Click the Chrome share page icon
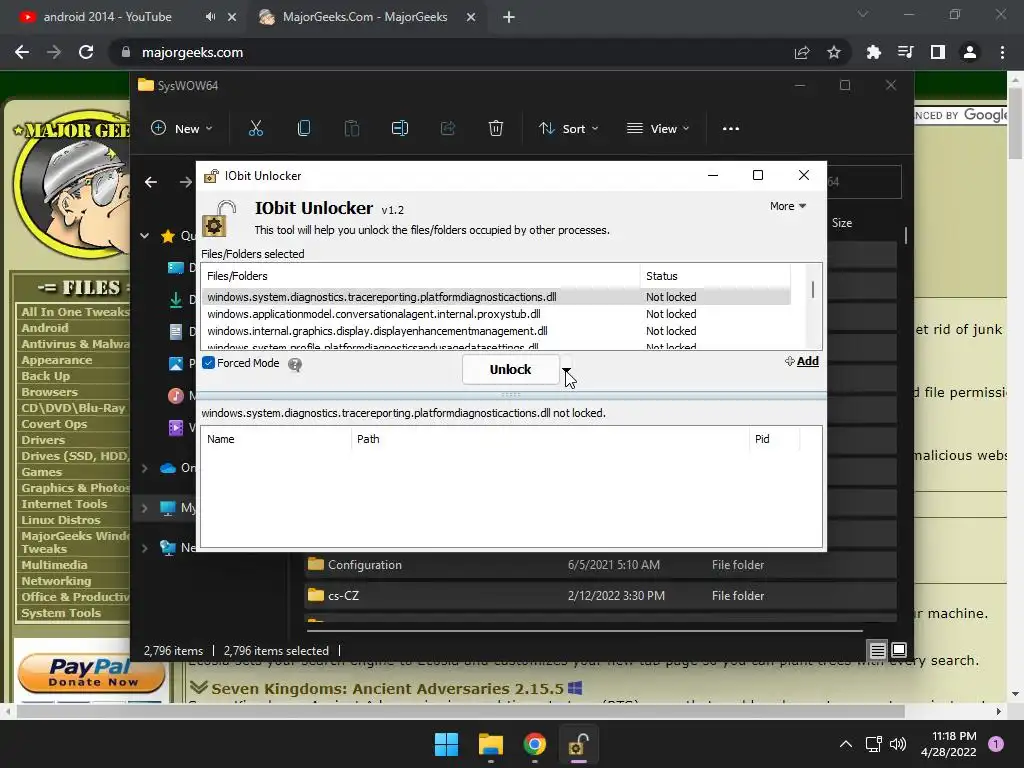Viewport: 1024px width, 768px height. click(x=802, y=52)
